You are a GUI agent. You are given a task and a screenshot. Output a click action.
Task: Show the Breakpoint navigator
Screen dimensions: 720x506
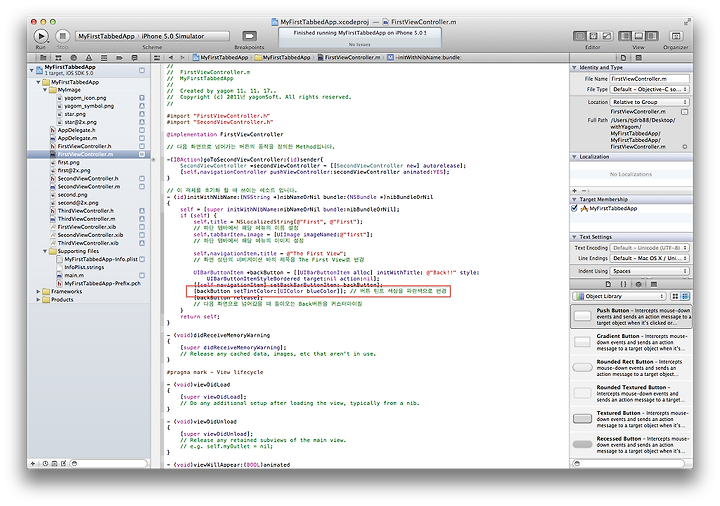(x=119, y=58)
